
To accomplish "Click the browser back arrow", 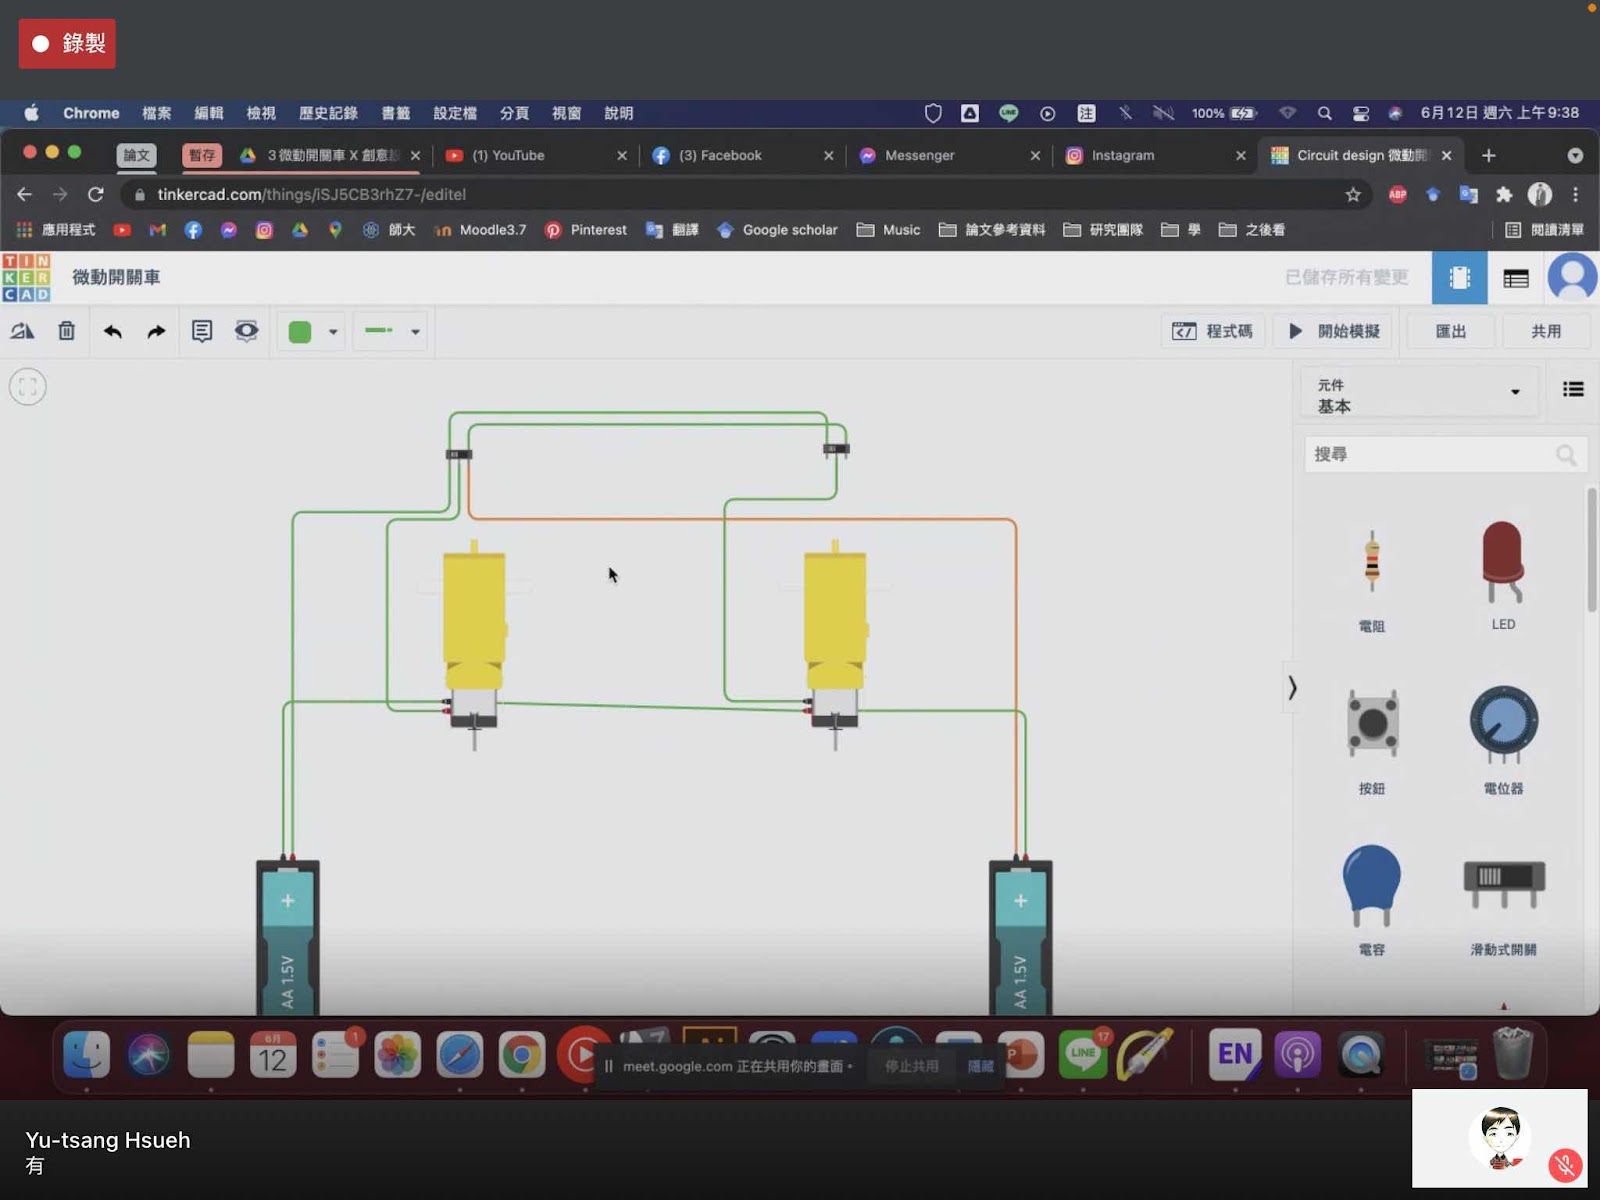I will (x=24, y=194).
